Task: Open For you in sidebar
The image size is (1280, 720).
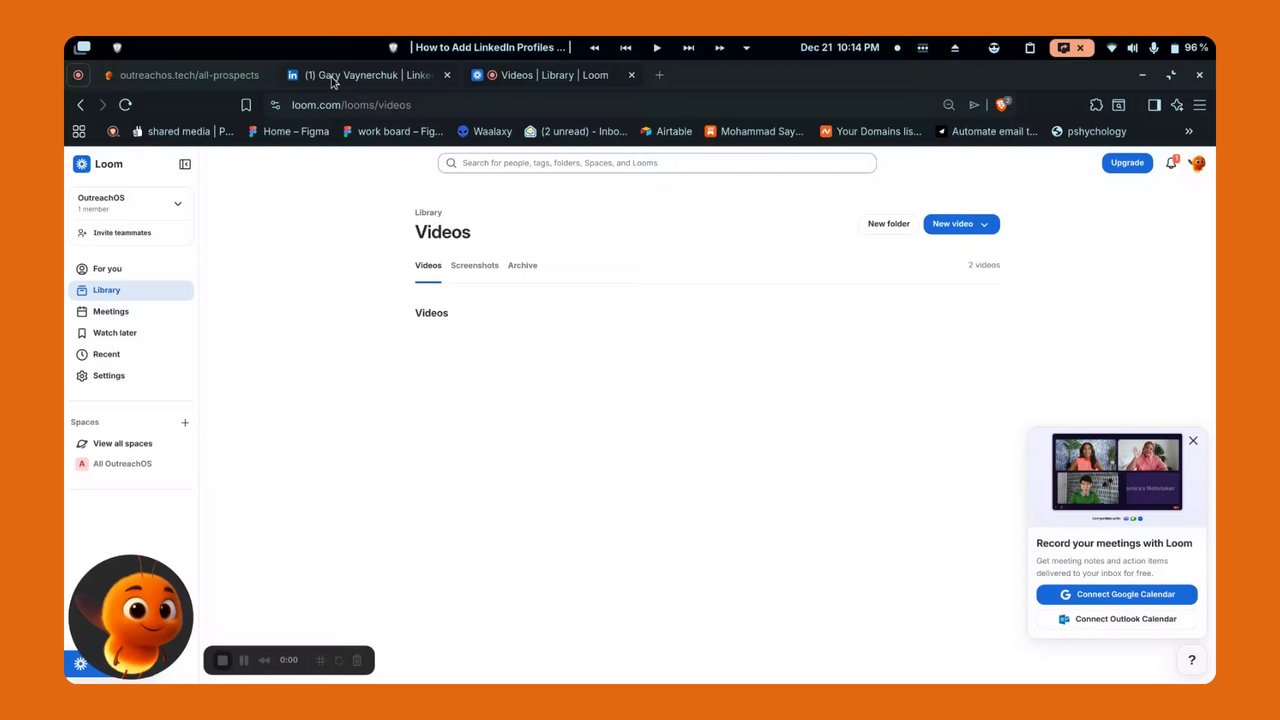Action: (131, 269)
